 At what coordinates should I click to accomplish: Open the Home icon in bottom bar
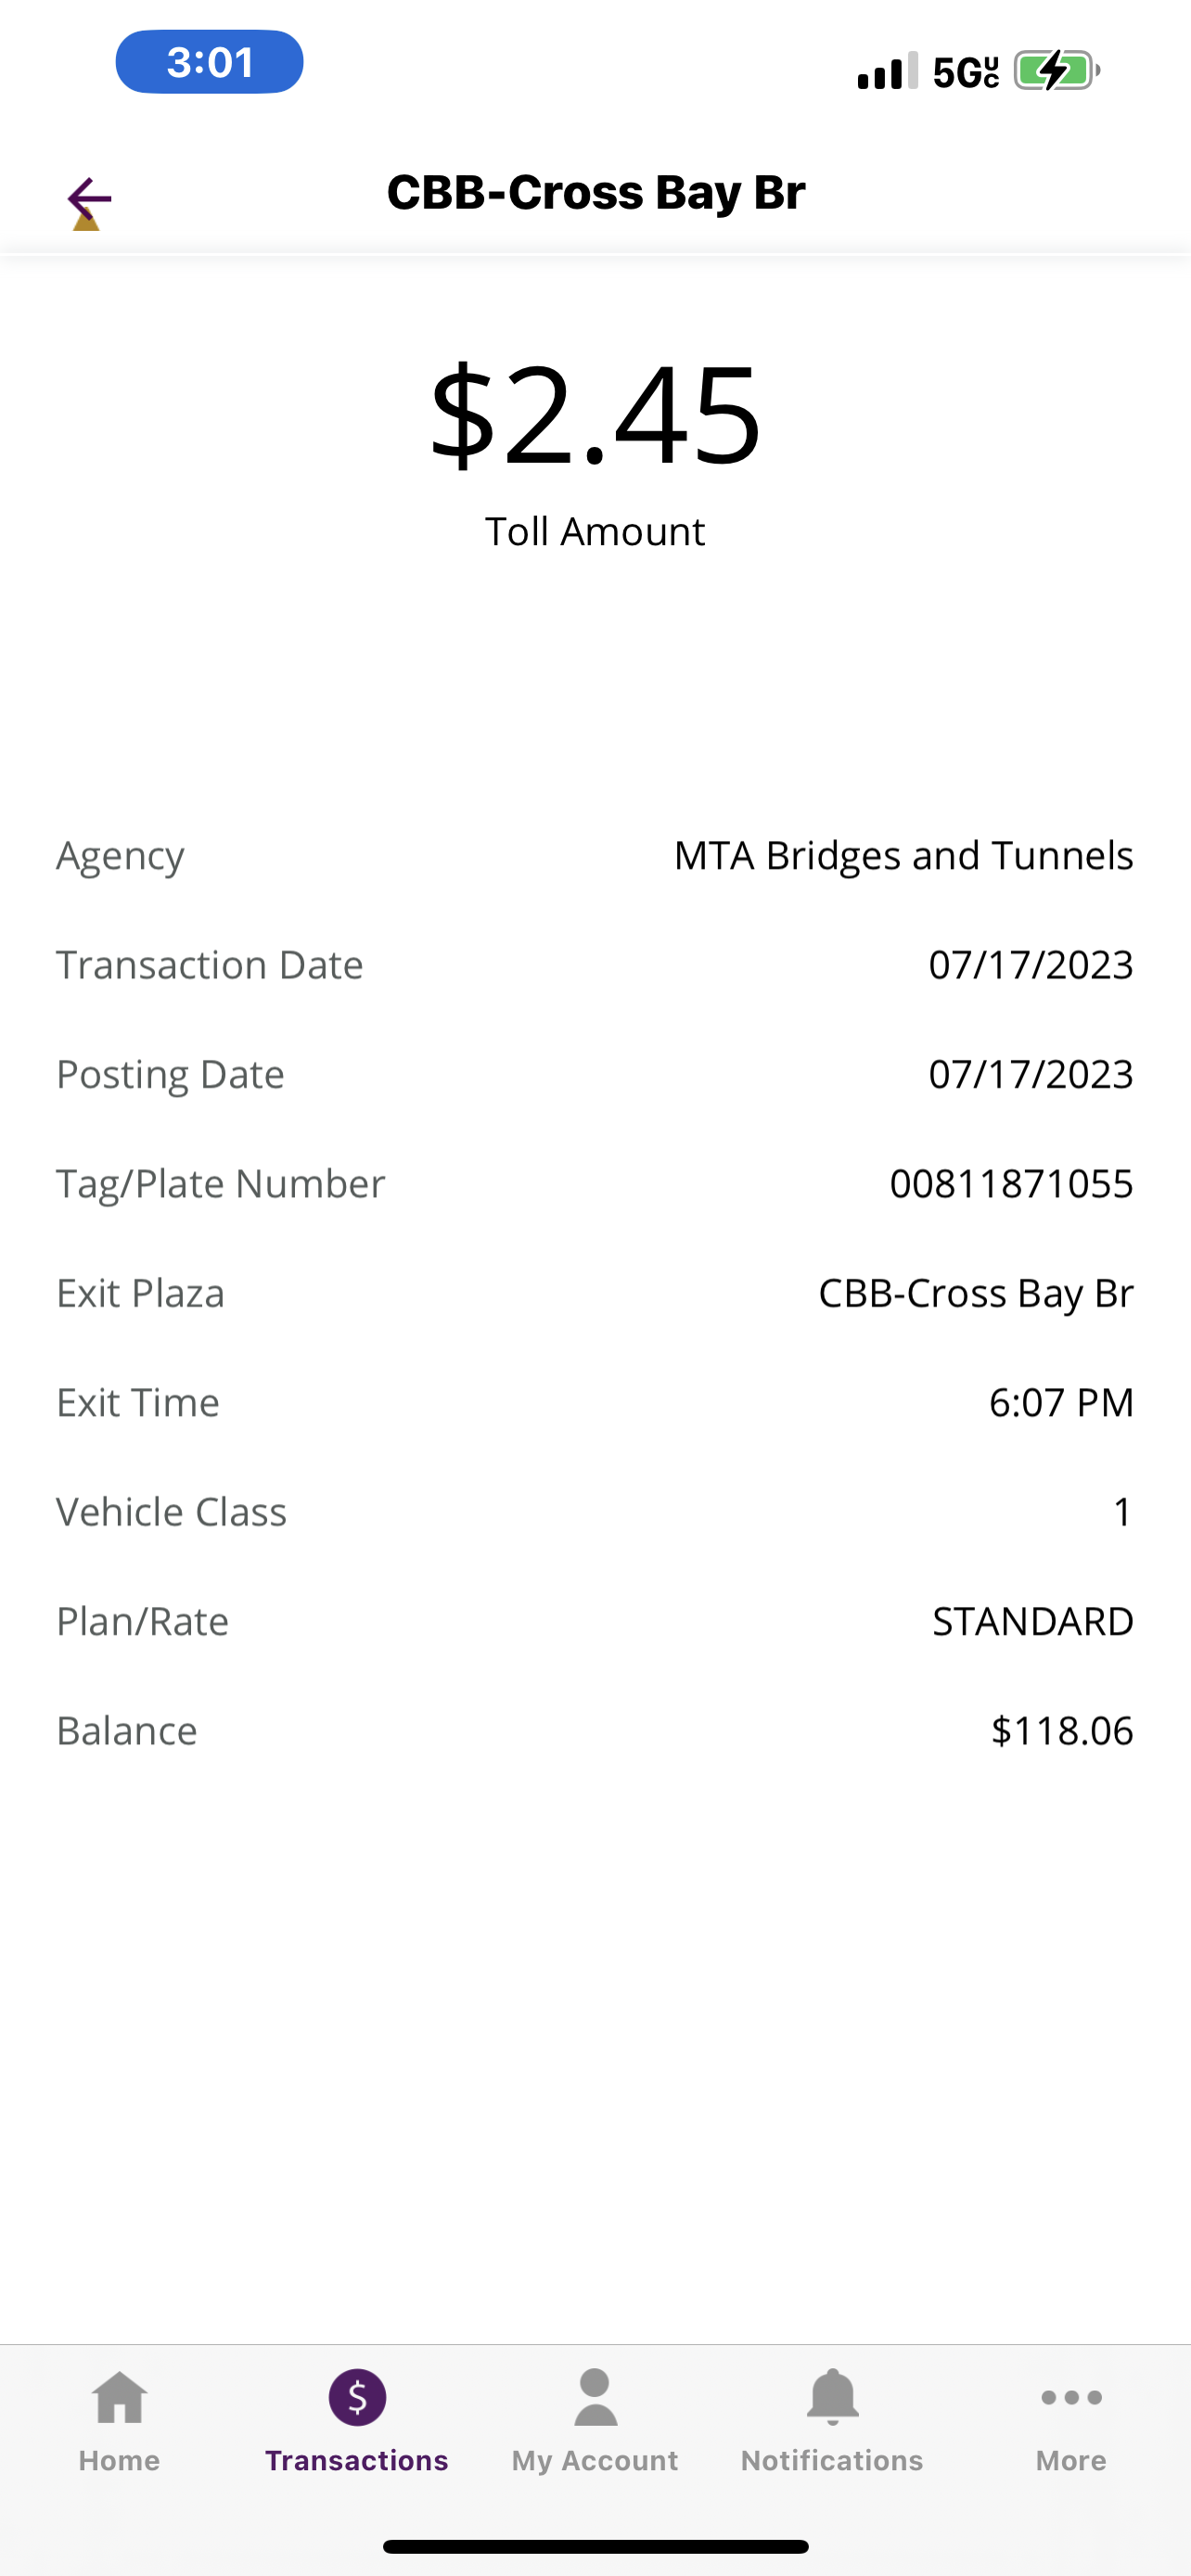(120, 2398)
